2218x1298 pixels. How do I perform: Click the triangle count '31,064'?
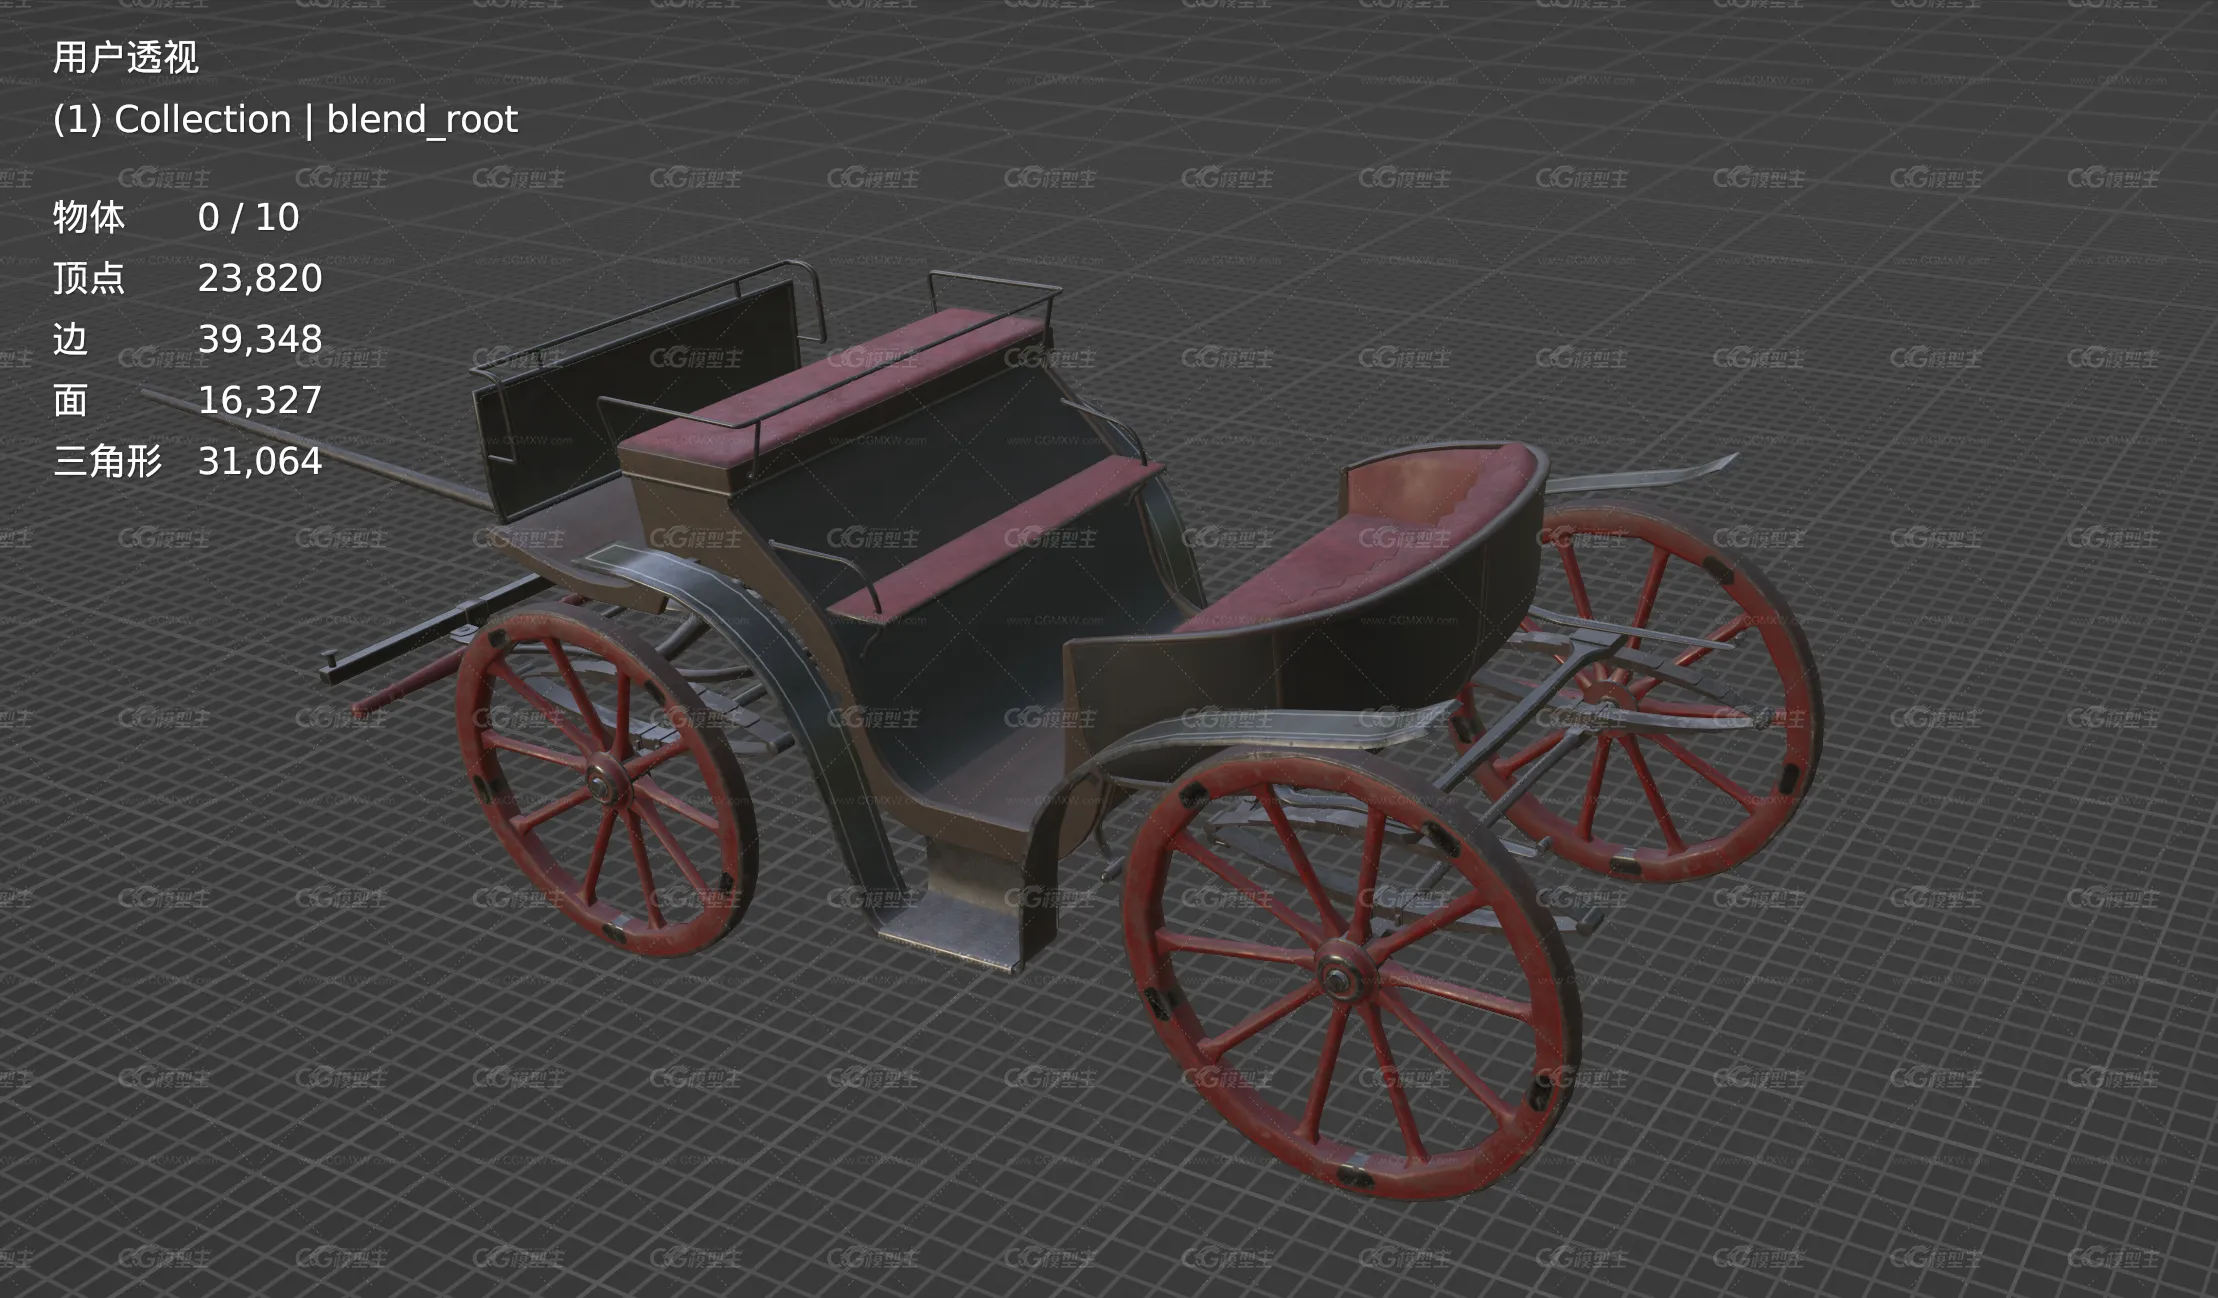260,461
